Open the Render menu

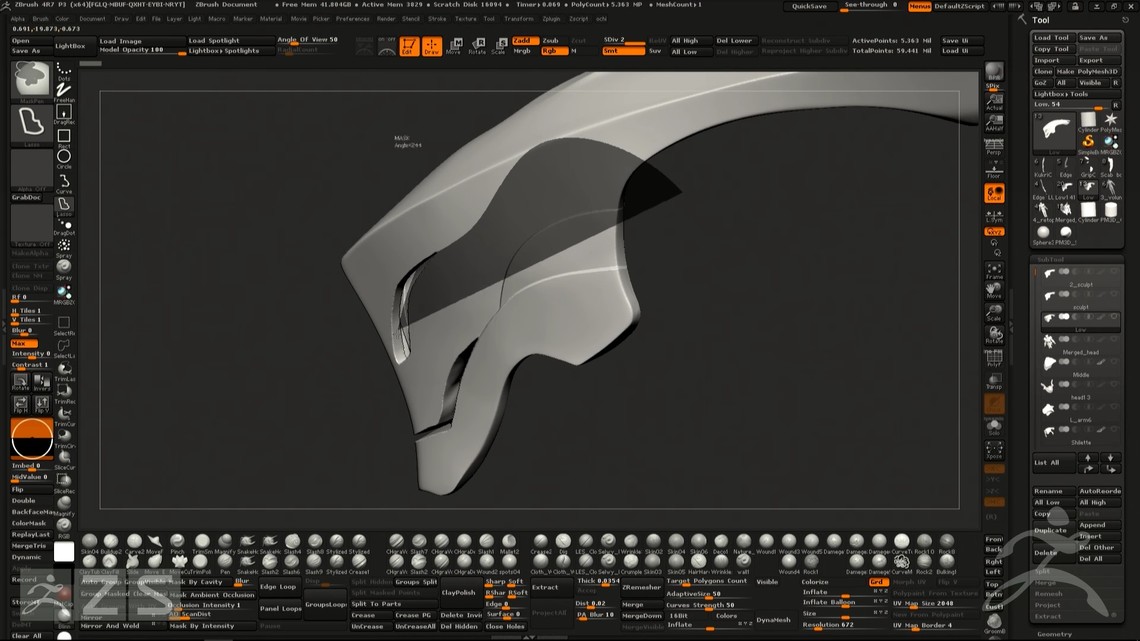tap(386, 19)
